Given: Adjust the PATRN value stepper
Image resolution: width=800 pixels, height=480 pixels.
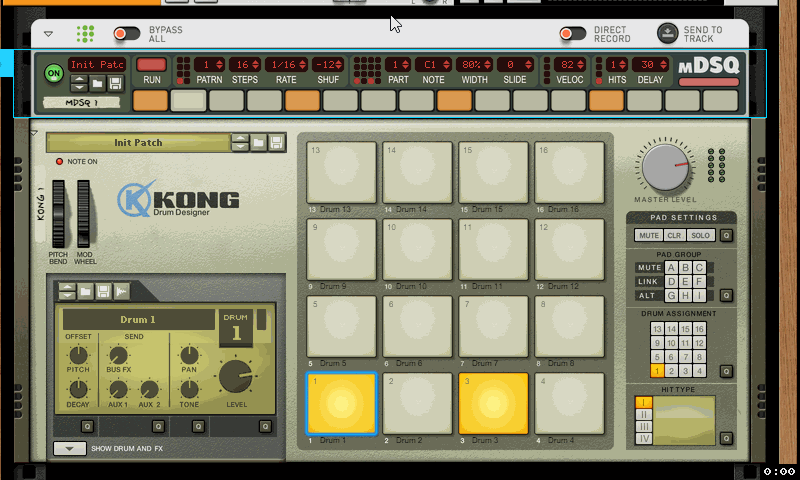Looking at the screenshot, I should click(219, 65).
